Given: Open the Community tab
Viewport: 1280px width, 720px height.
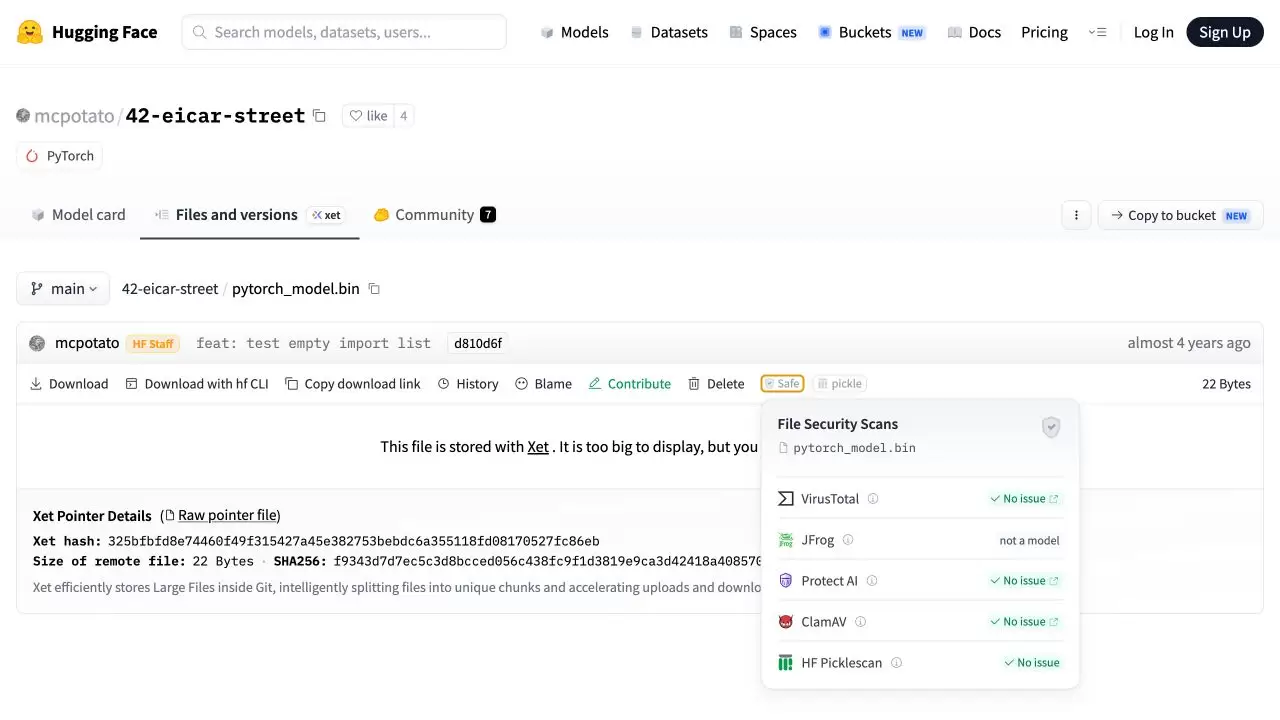Looking at the screenshot, I should (435, 215).
